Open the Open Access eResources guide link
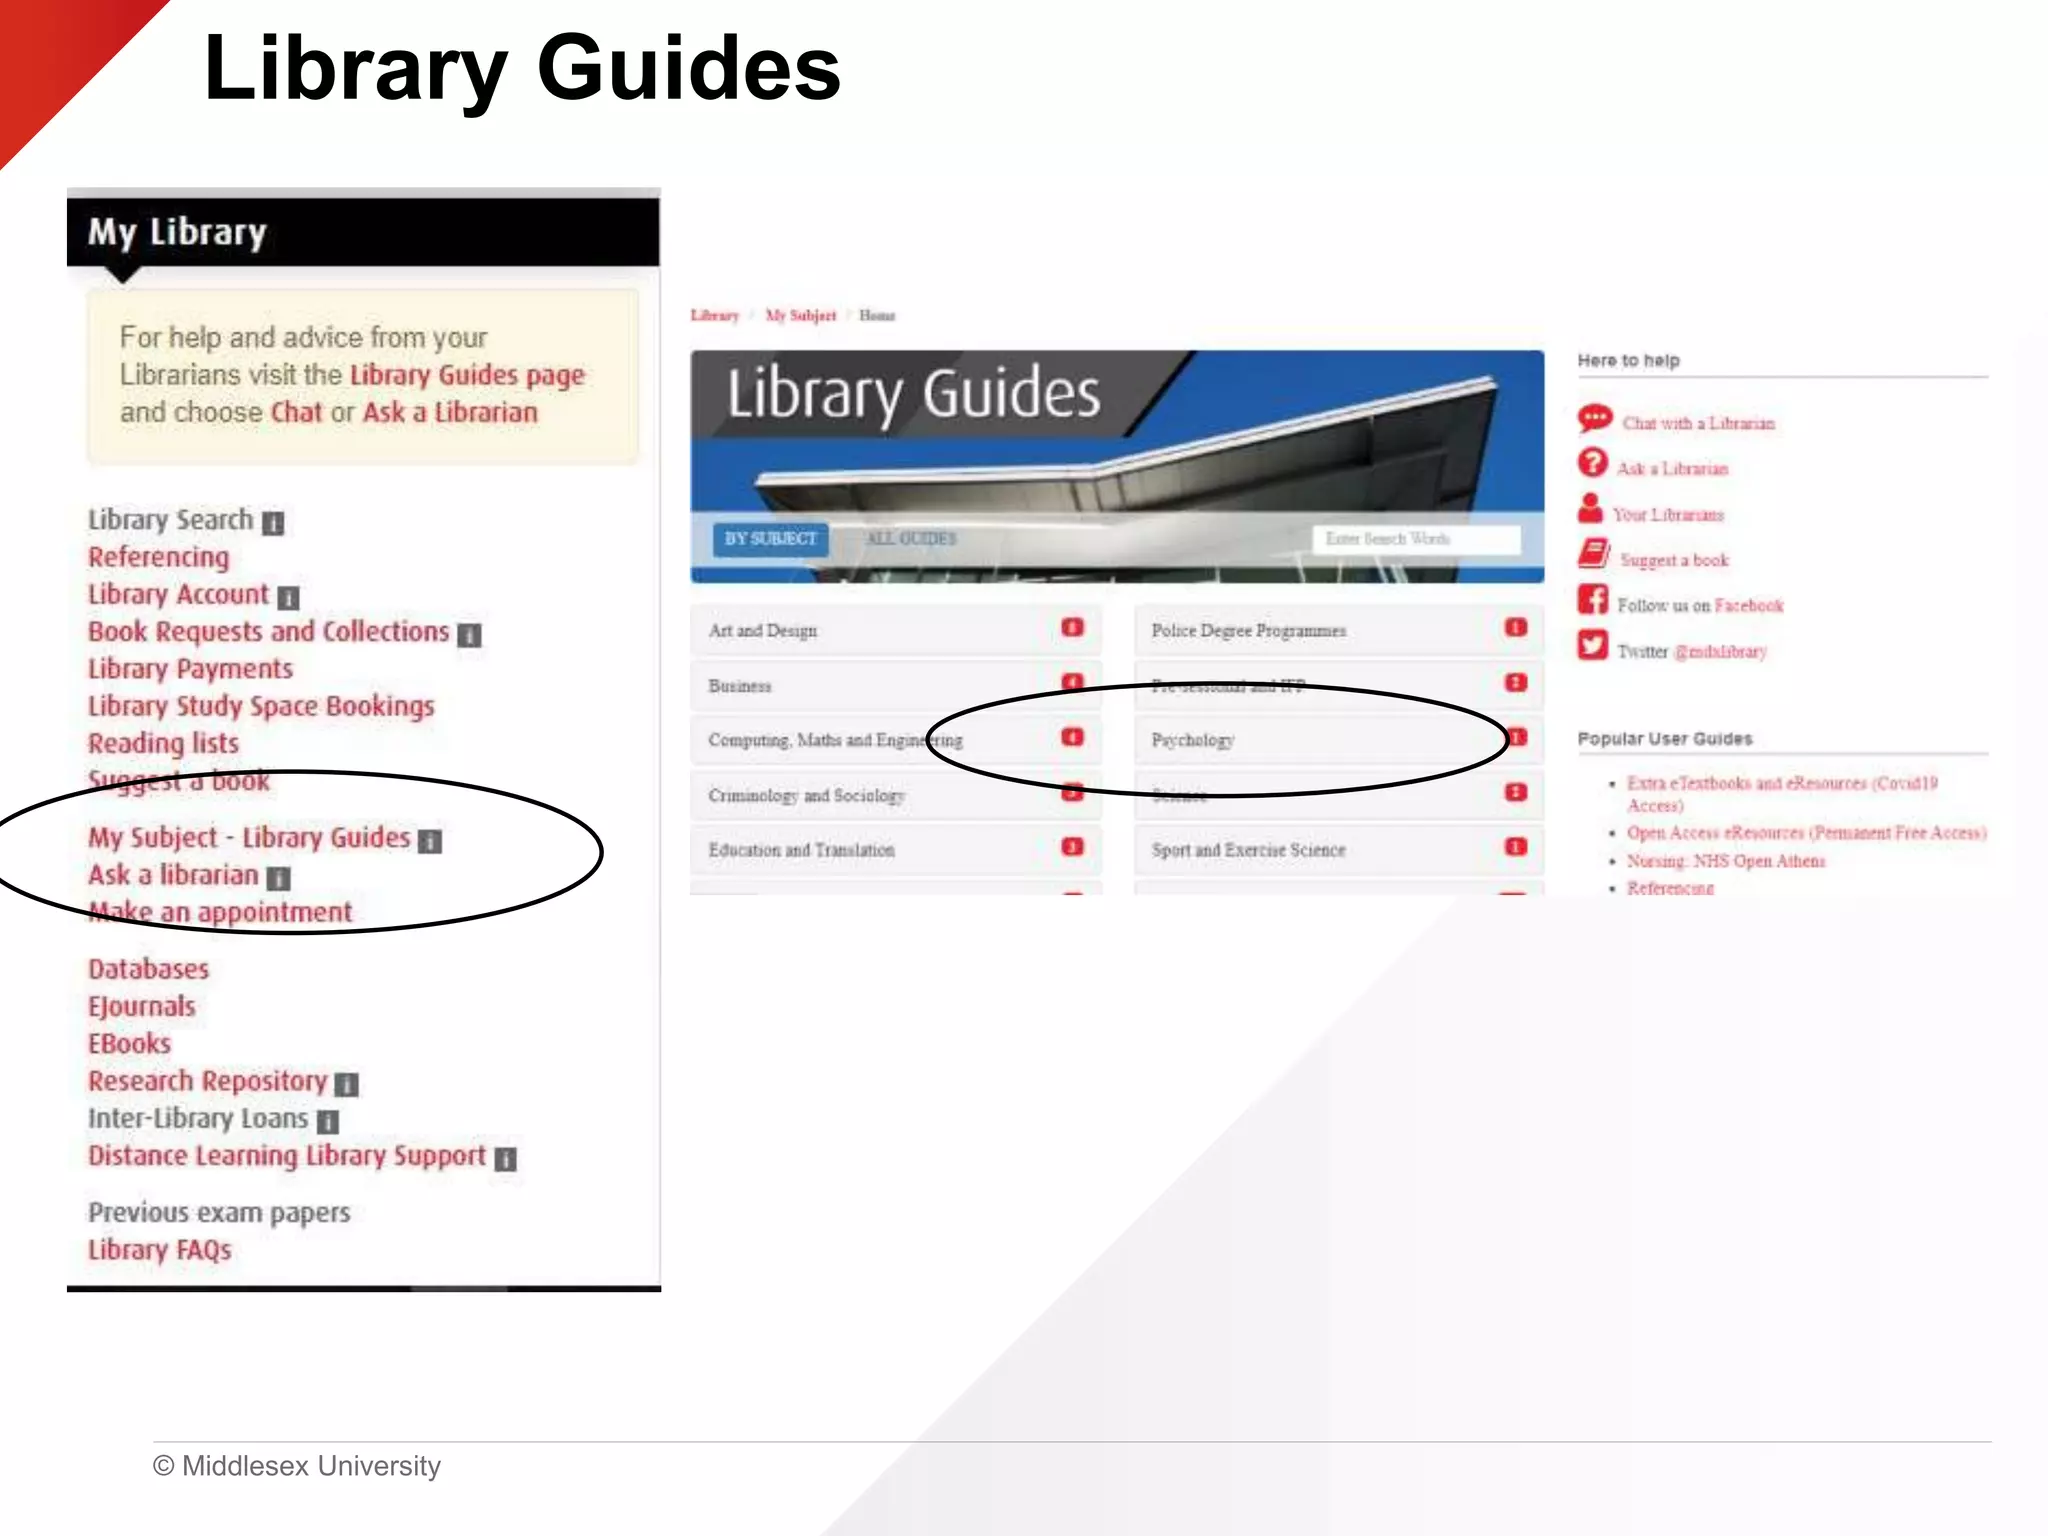 pyautogui.click(x=1806, y=832)
